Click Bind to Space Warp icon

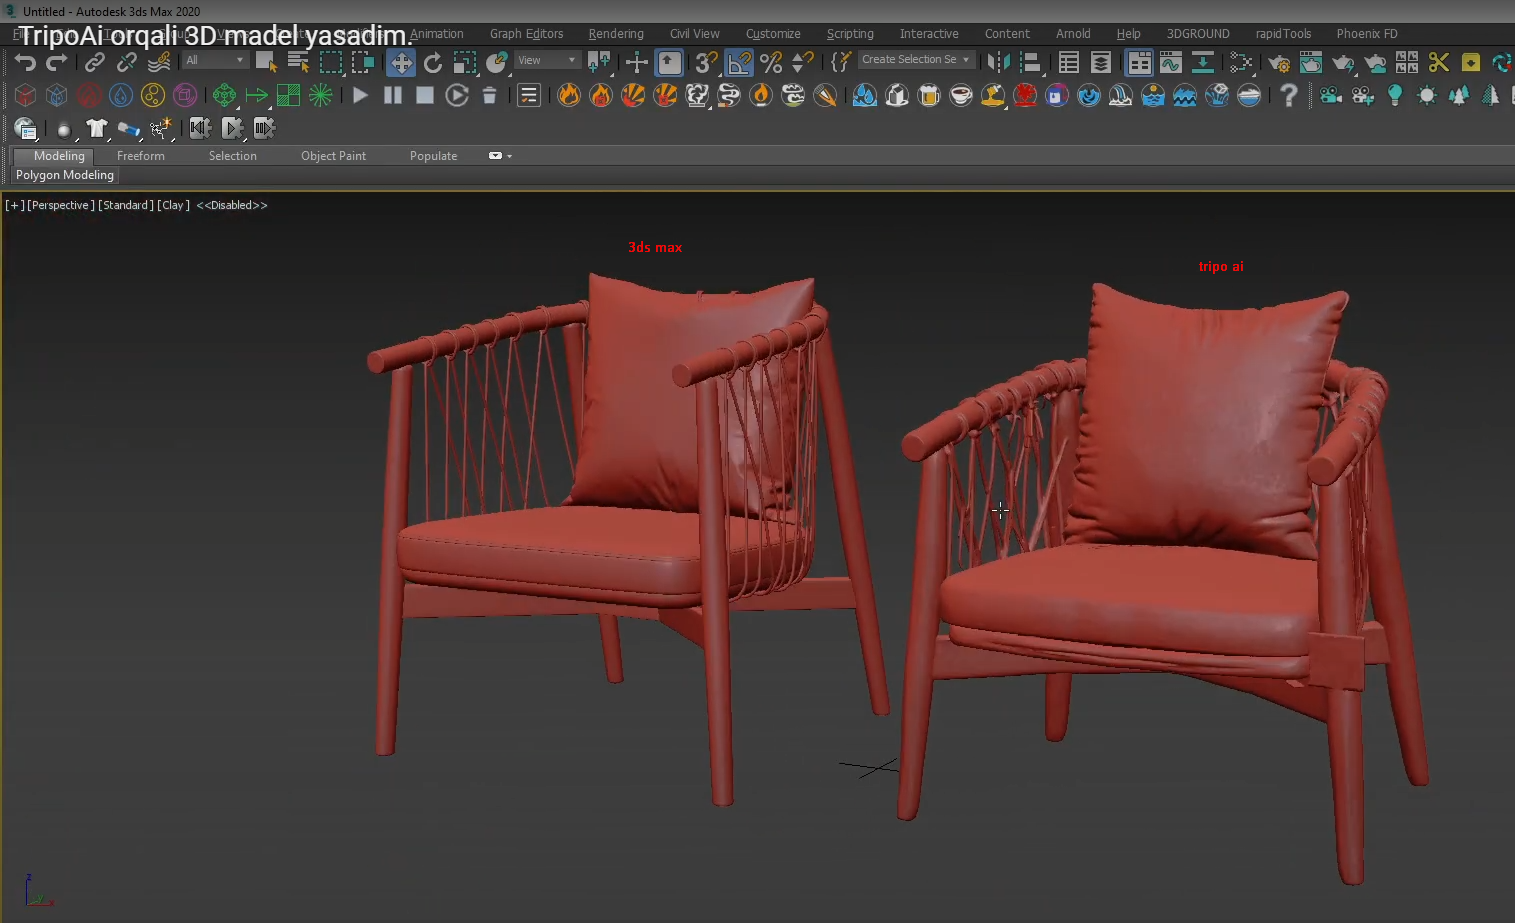[x=159, y=62]
